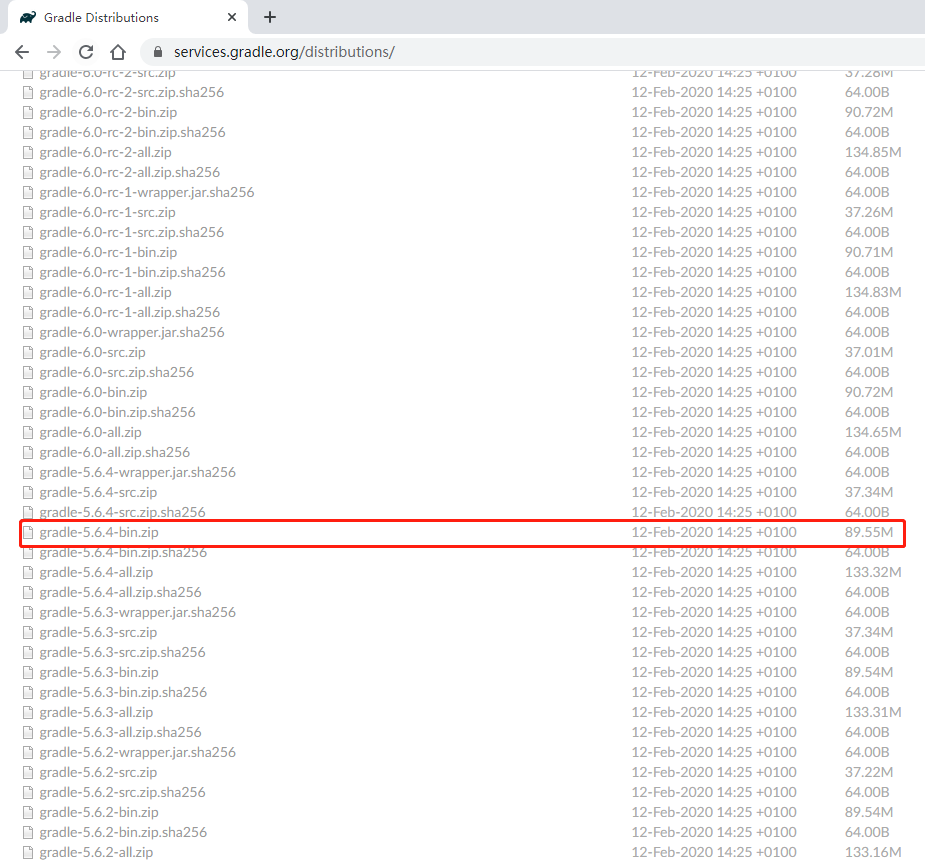Click file icon beside gradle-5.6.2-src.zip
925x863 pixels.
[28, 773]
